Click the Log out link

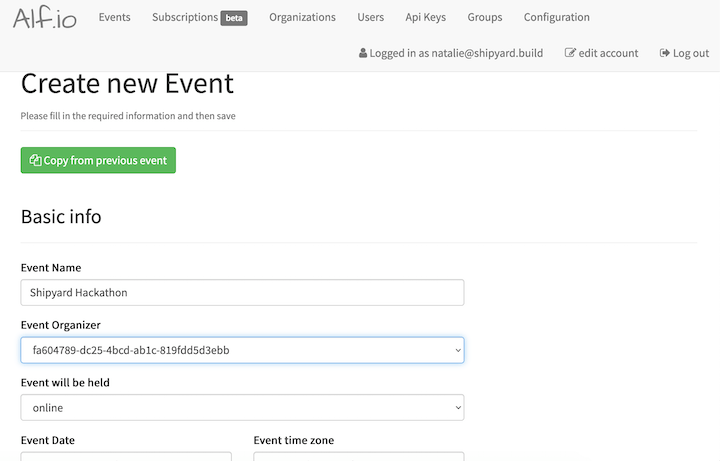pyautogui.click(x=685, y=53)
